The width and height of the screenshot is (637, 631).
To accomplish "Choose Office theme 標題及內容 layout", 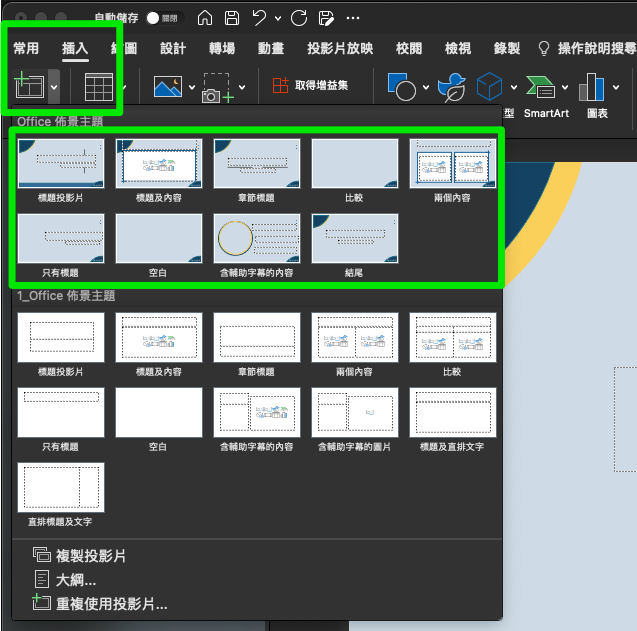I will pyautogui.click(x=159, y=163).
